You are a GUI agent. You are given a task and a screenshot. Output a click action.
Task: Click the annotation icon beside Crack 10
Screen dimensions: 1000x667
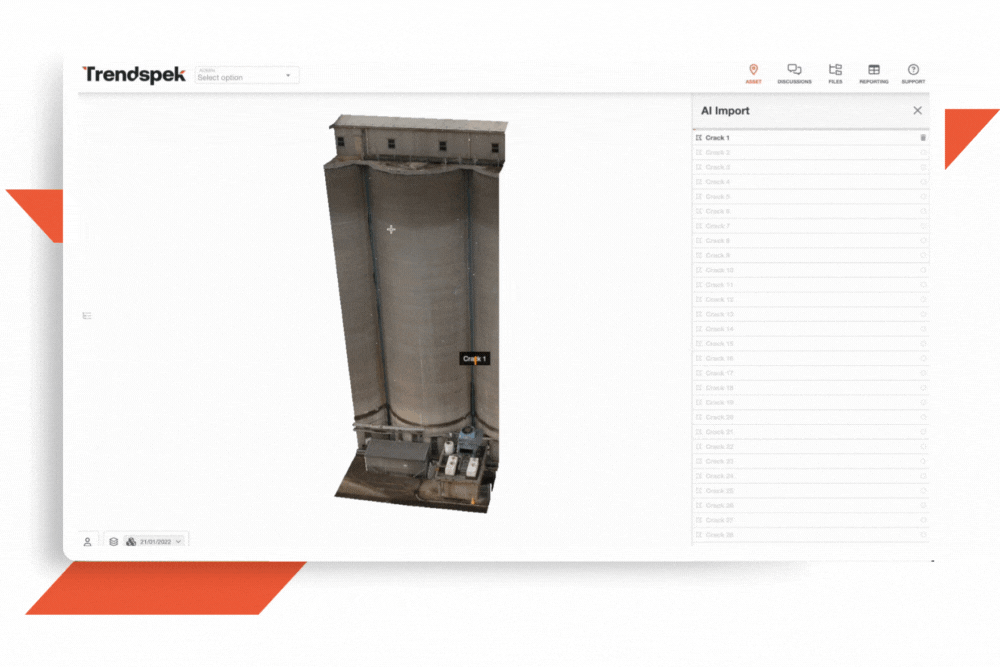point(699,270)
